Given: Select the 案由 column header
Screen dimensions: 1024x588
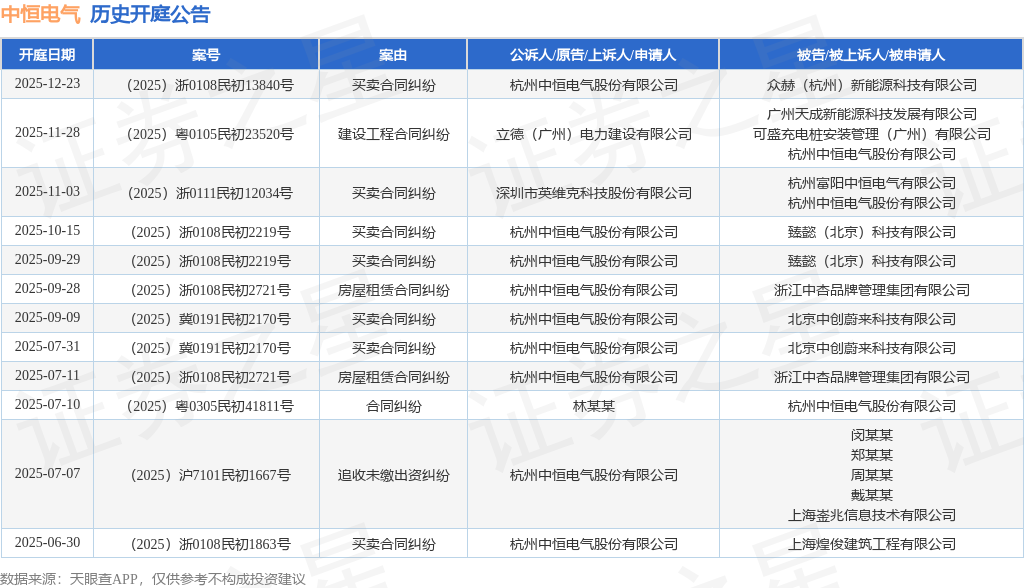Looking at the screenshot, I should click(393, 55).
